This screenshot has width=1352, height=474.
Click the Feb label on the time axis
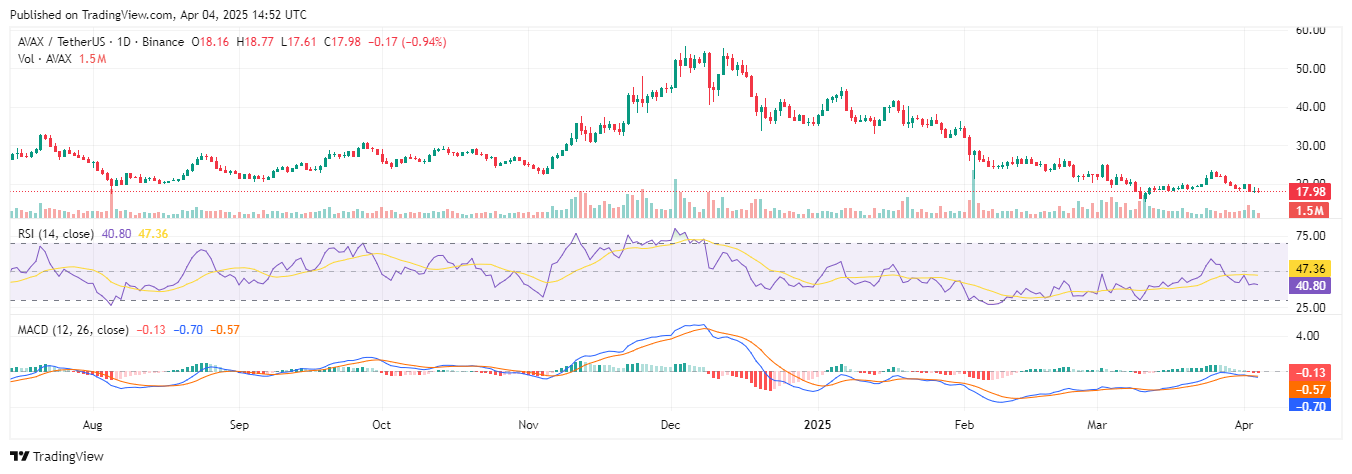click(964, 424)
